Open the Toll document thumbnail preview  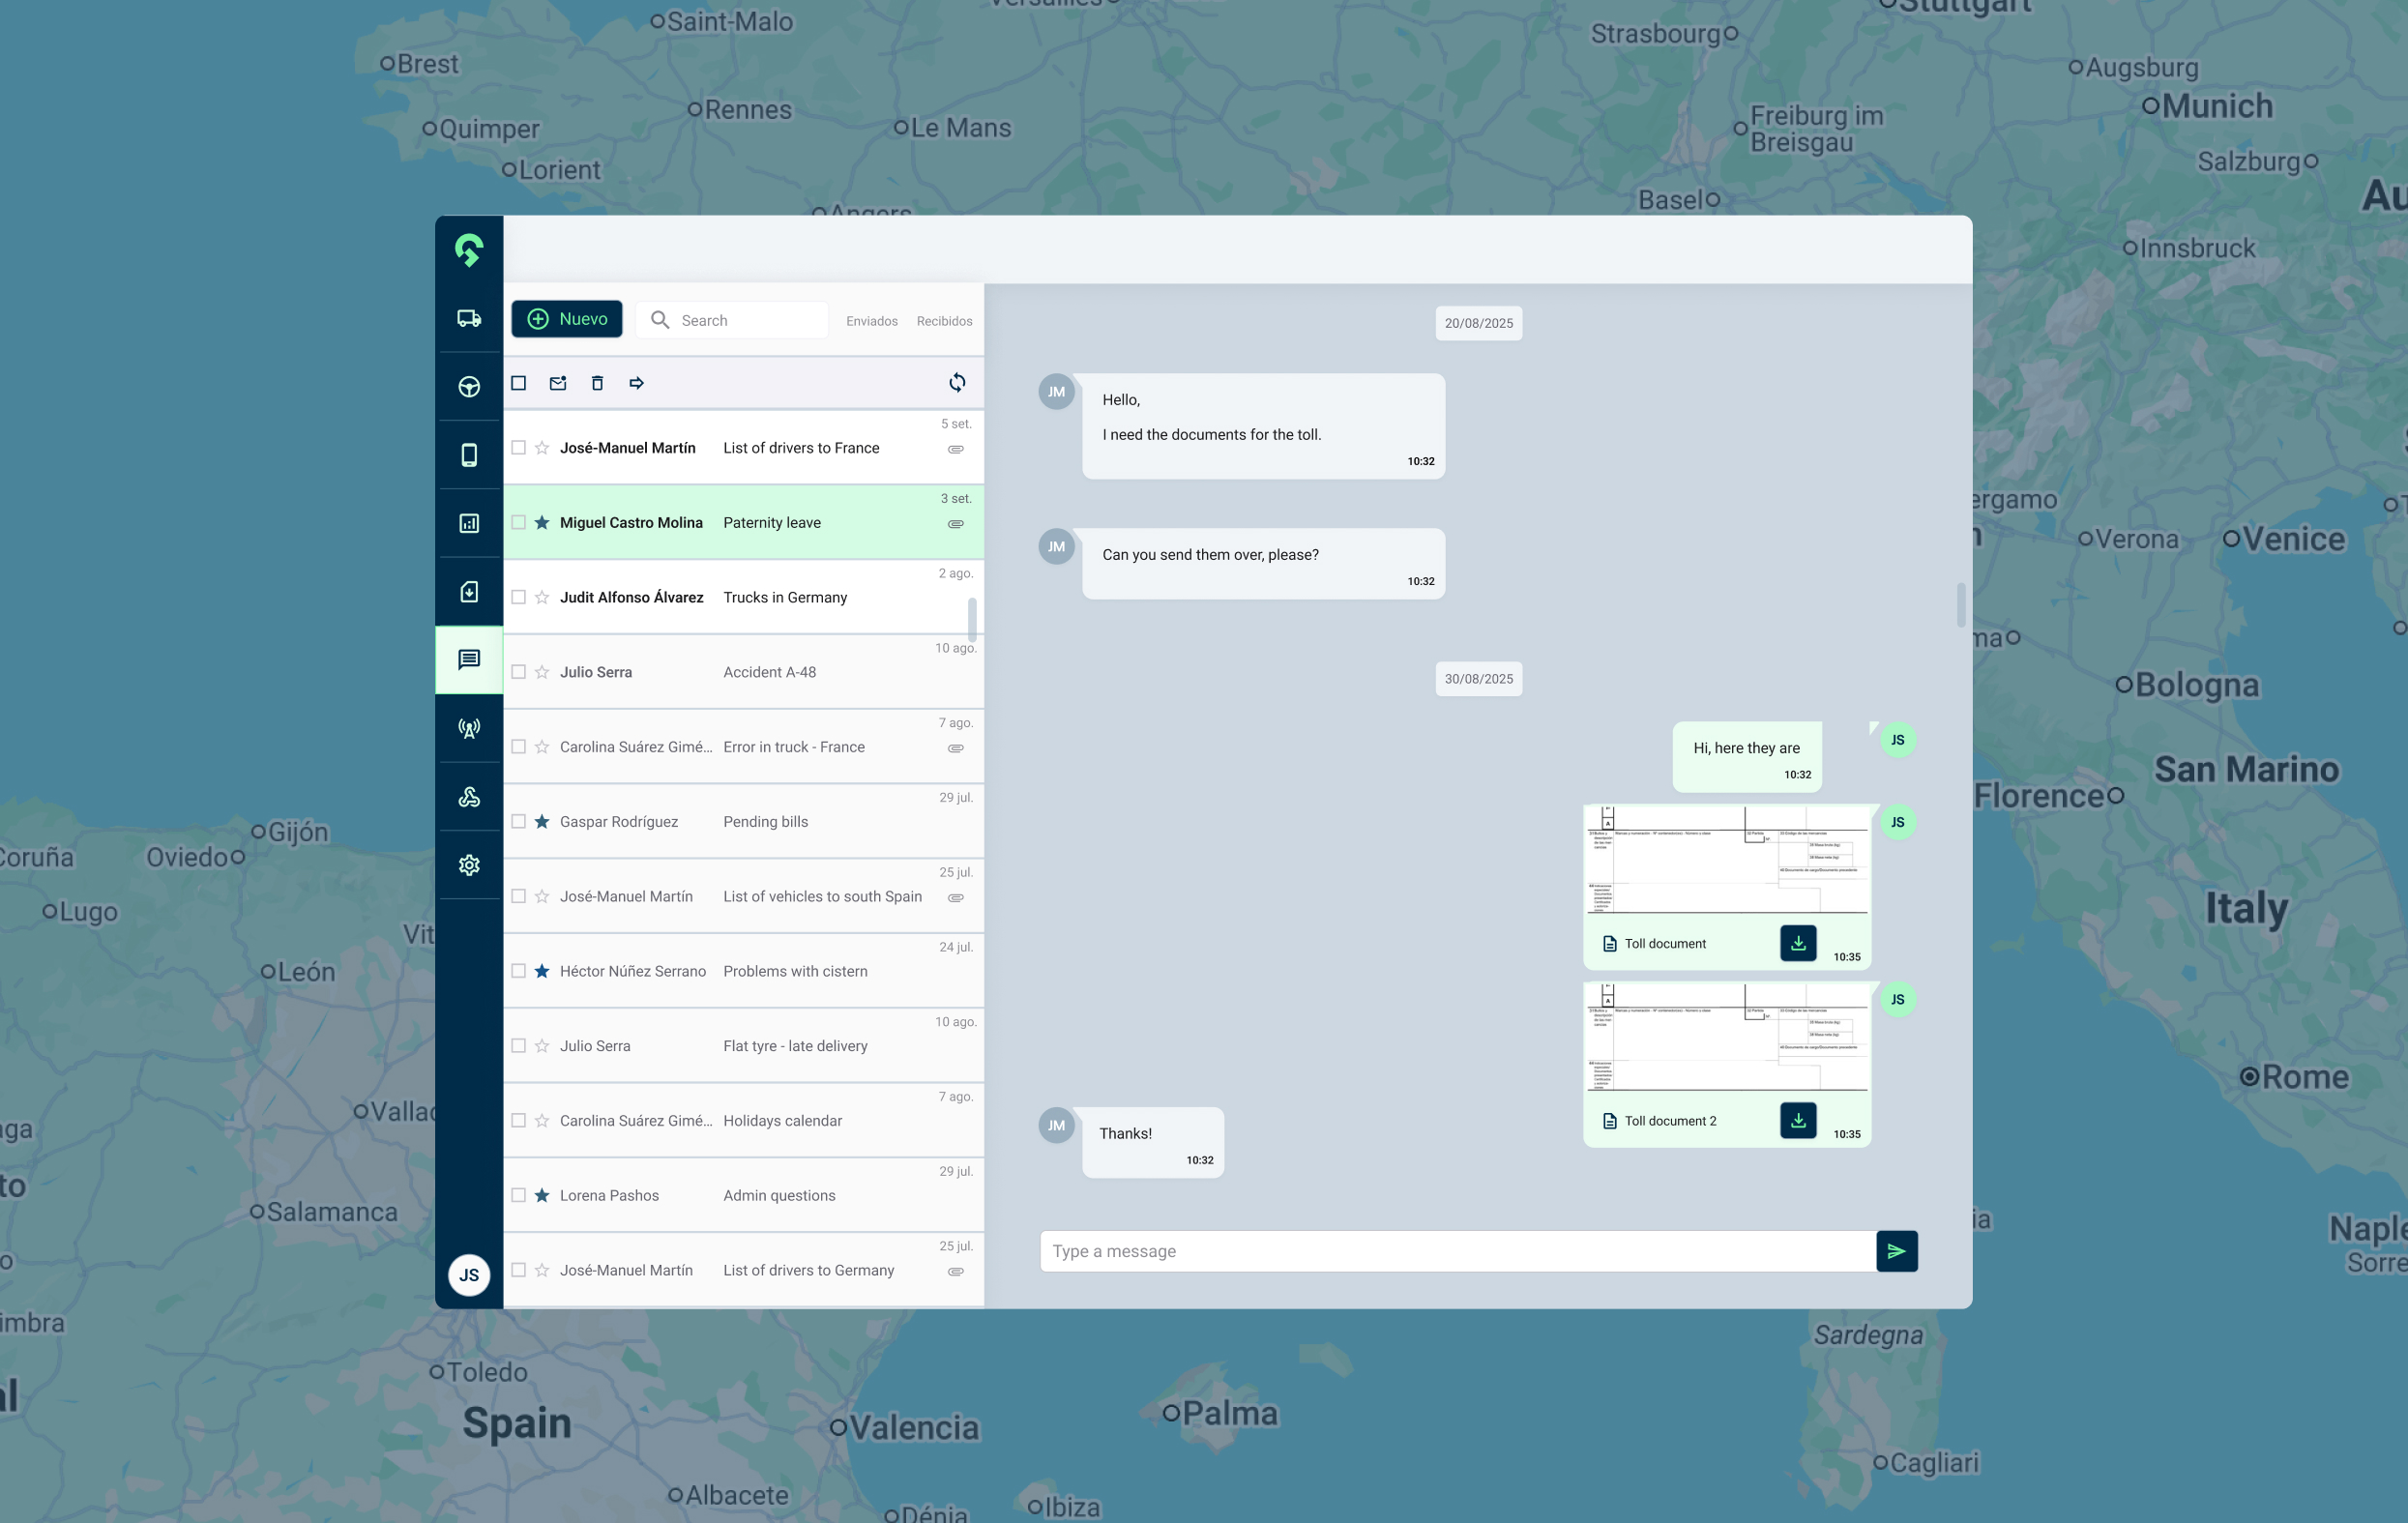(1726, 860)
